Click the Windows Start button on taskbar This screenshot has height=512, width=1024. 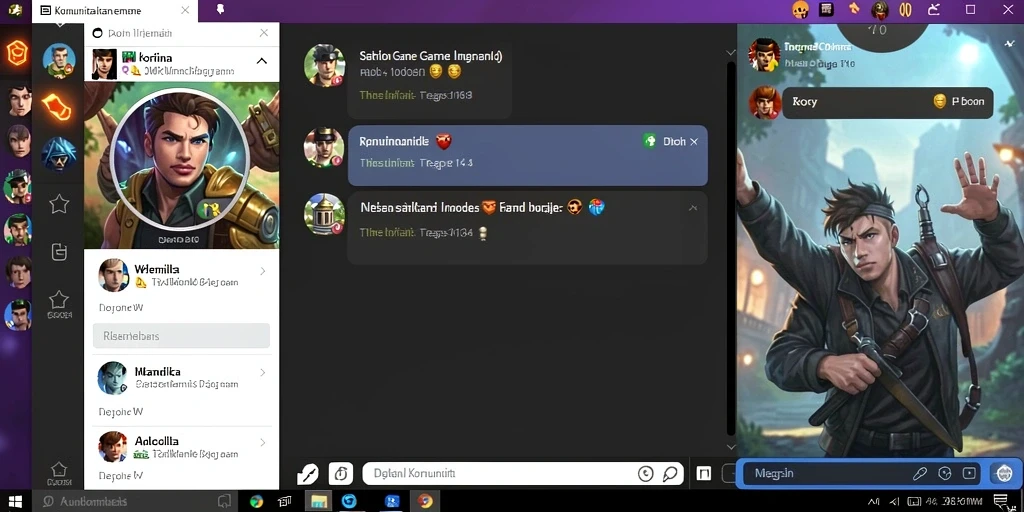click(14, 502)
